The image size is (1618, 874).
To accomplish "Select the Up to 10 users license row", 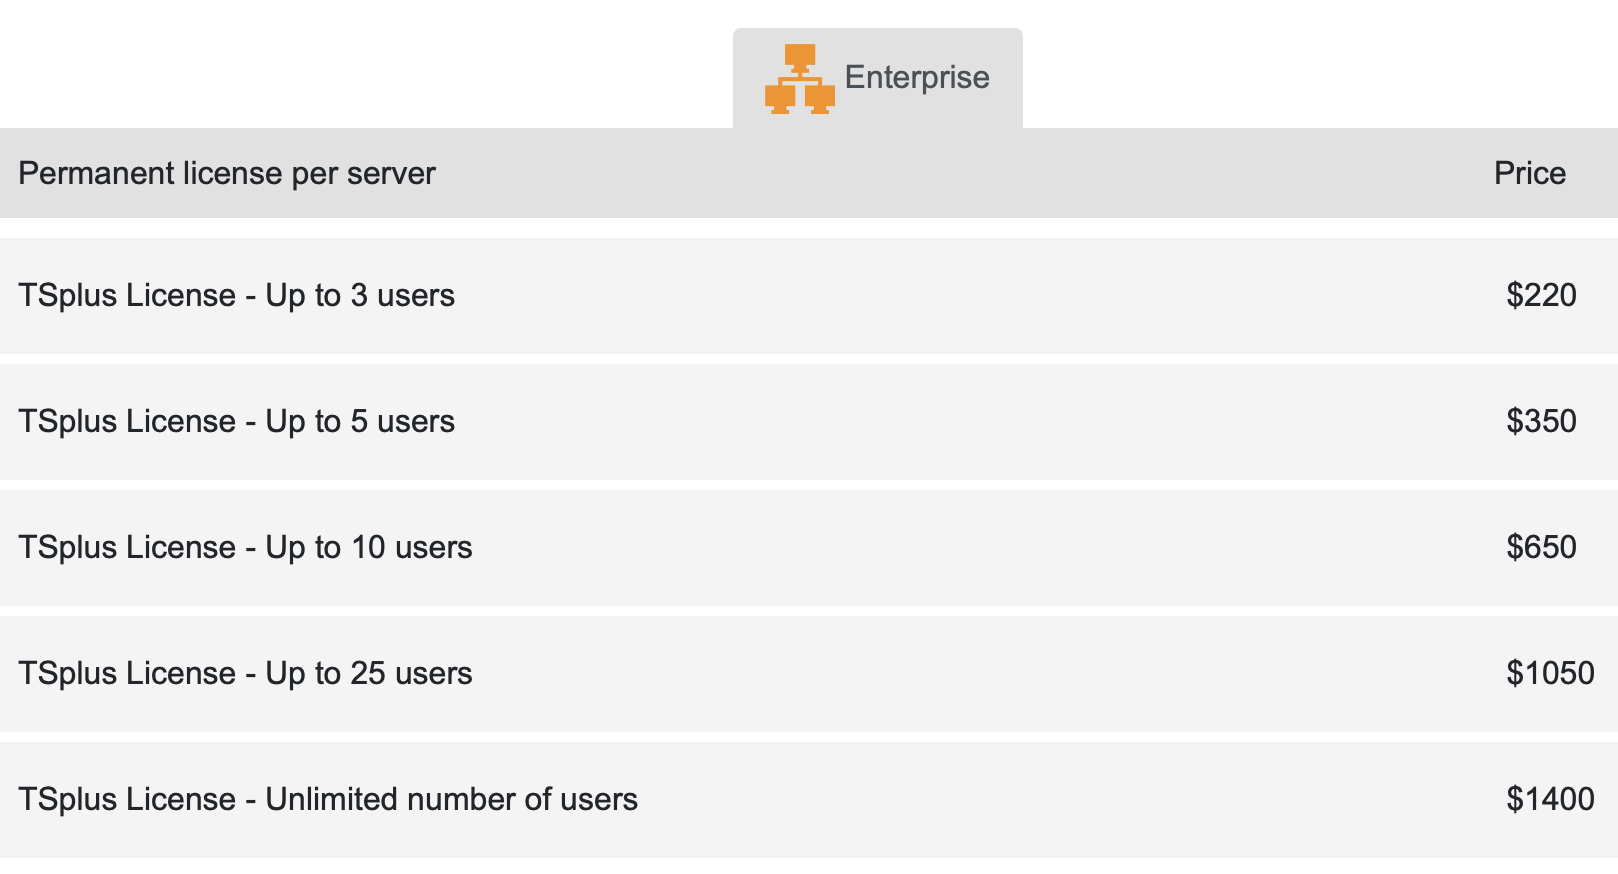I will [x=809, y=547].
